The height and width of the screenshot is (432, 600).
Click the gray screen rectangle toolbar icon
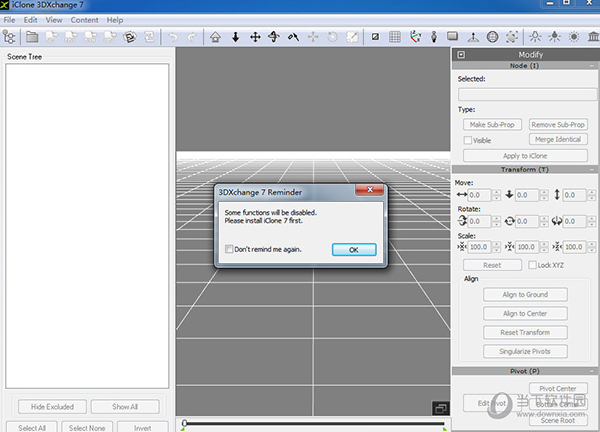(x=453, y=36)
